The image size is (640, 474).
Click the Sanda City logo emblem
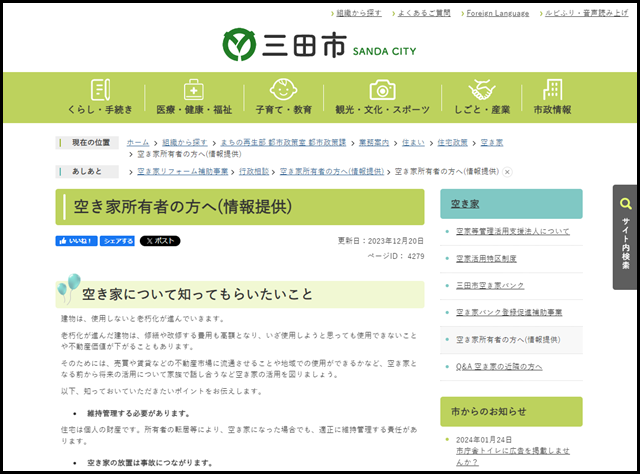[239, 44]
